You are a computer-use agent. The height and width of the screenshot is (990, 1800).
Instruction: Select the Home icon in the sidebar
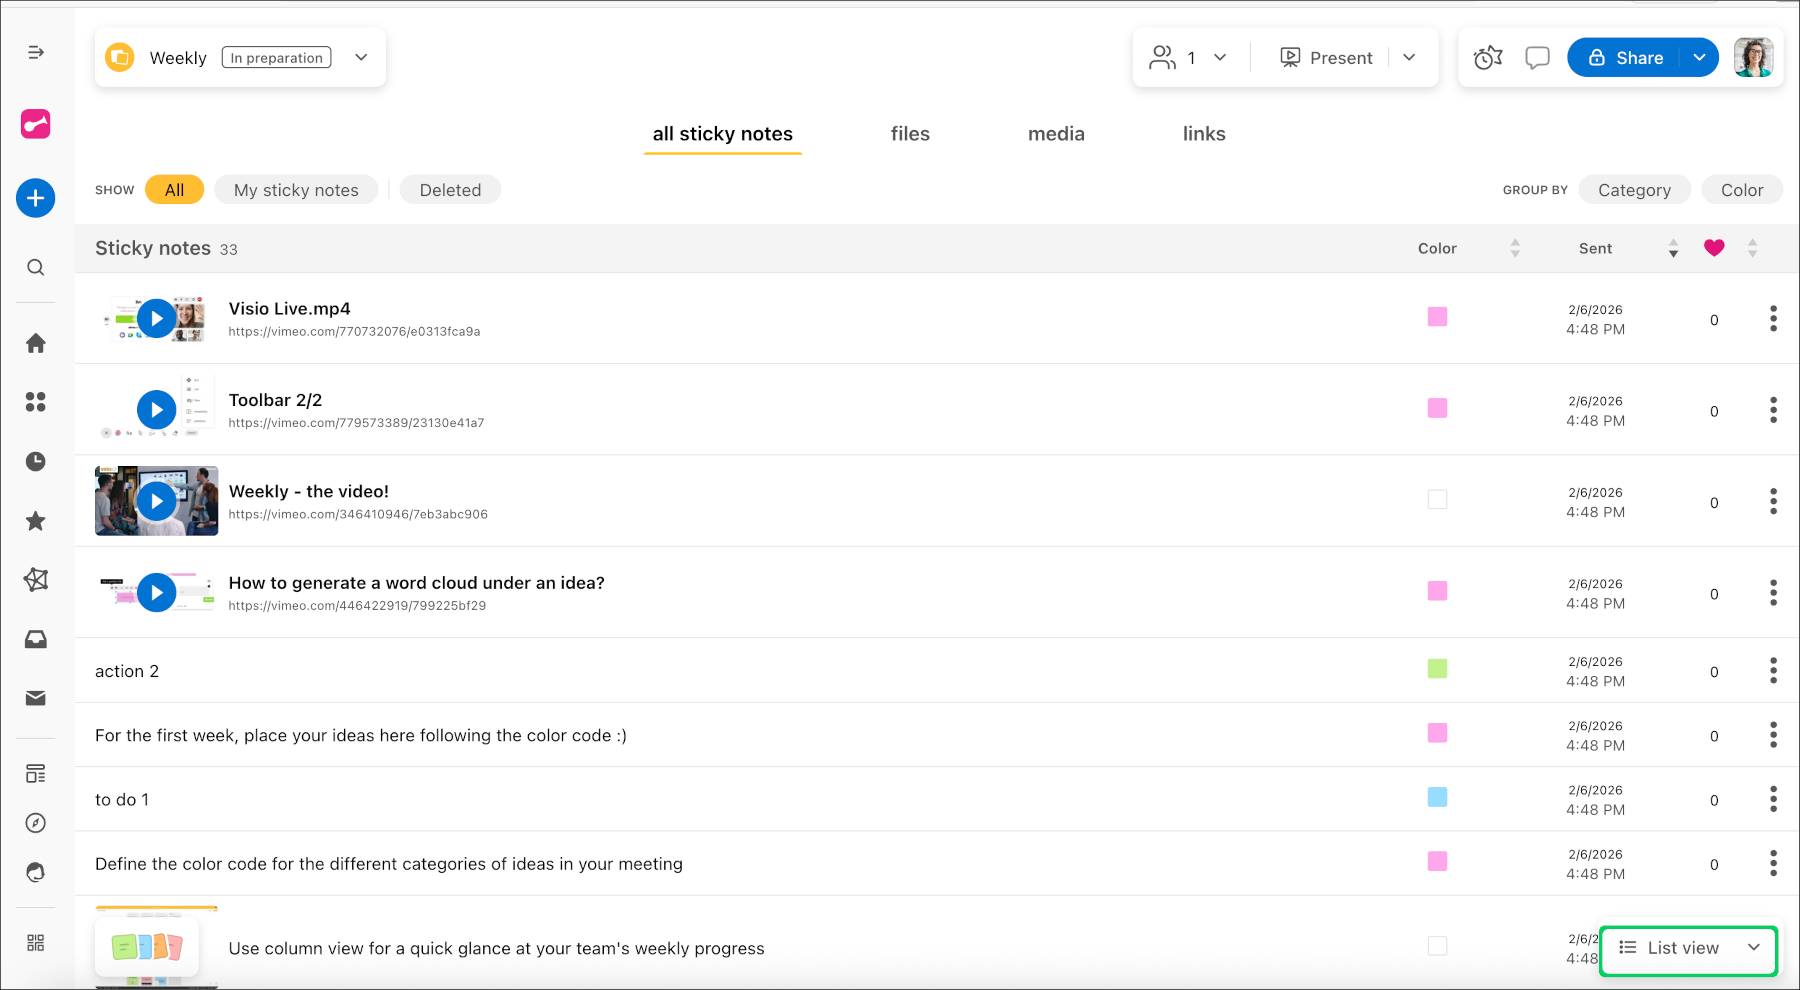[35, 343]
